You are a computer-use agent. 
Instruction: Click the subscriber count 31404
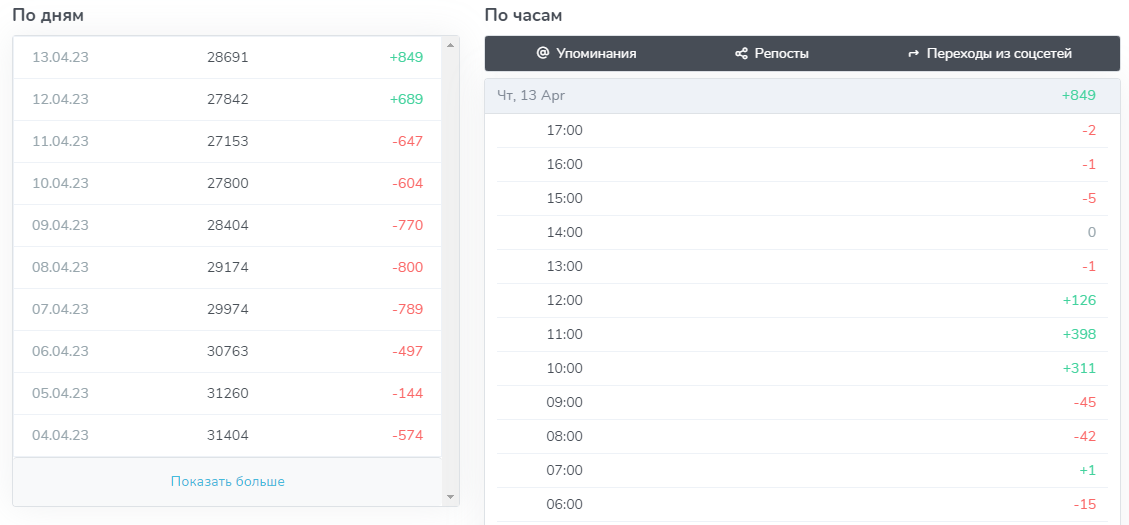[228, 436]
